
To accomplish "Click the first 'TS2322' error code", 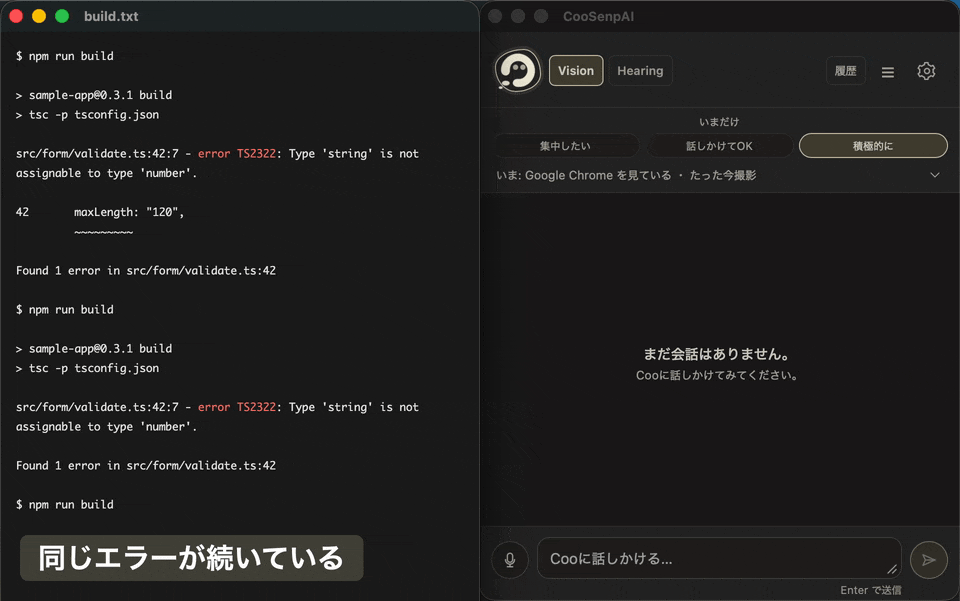I will [x=256, y=154].
